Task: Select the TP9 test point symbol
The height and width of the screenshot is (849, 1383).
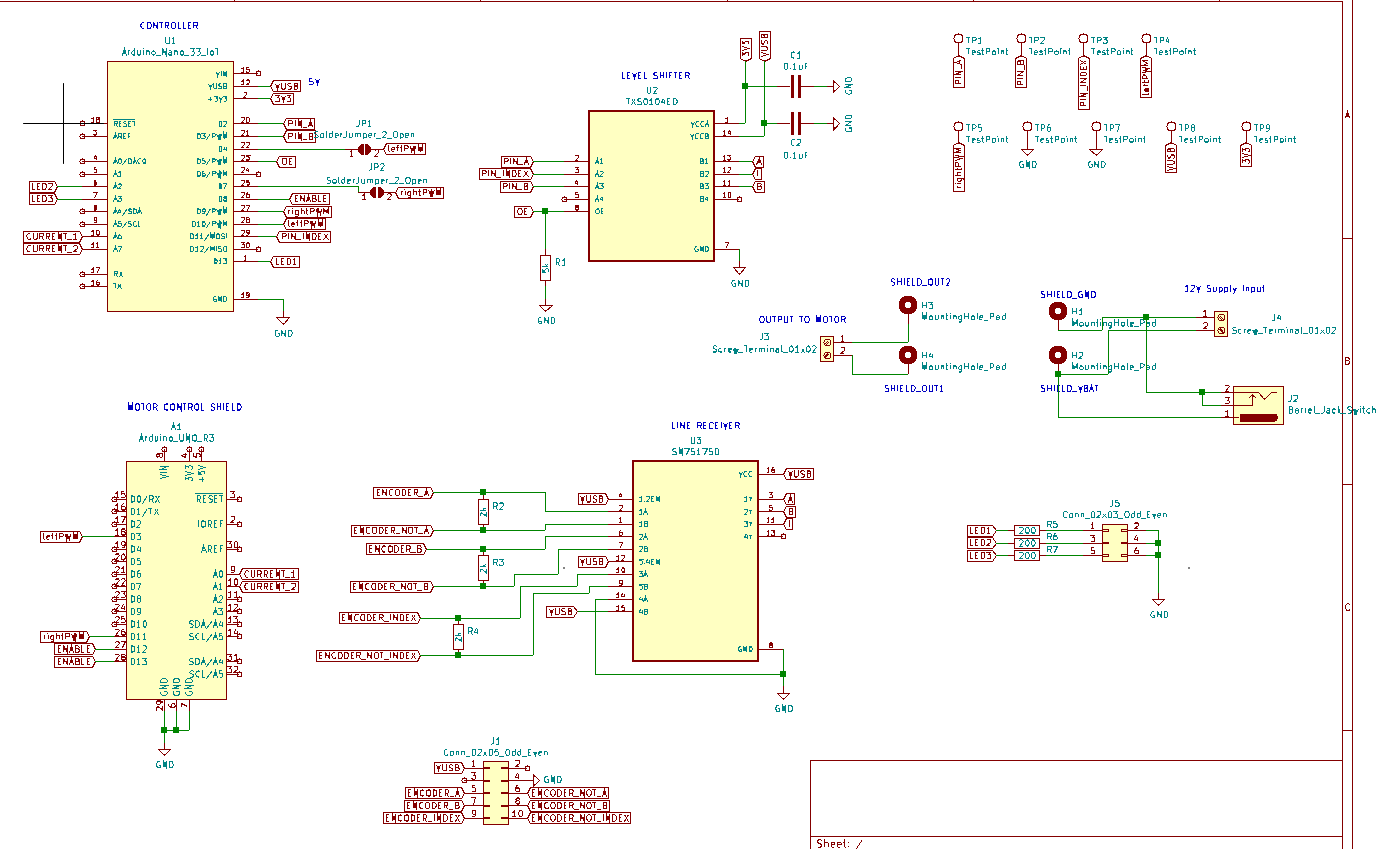Action: [x=1246, y=127]
